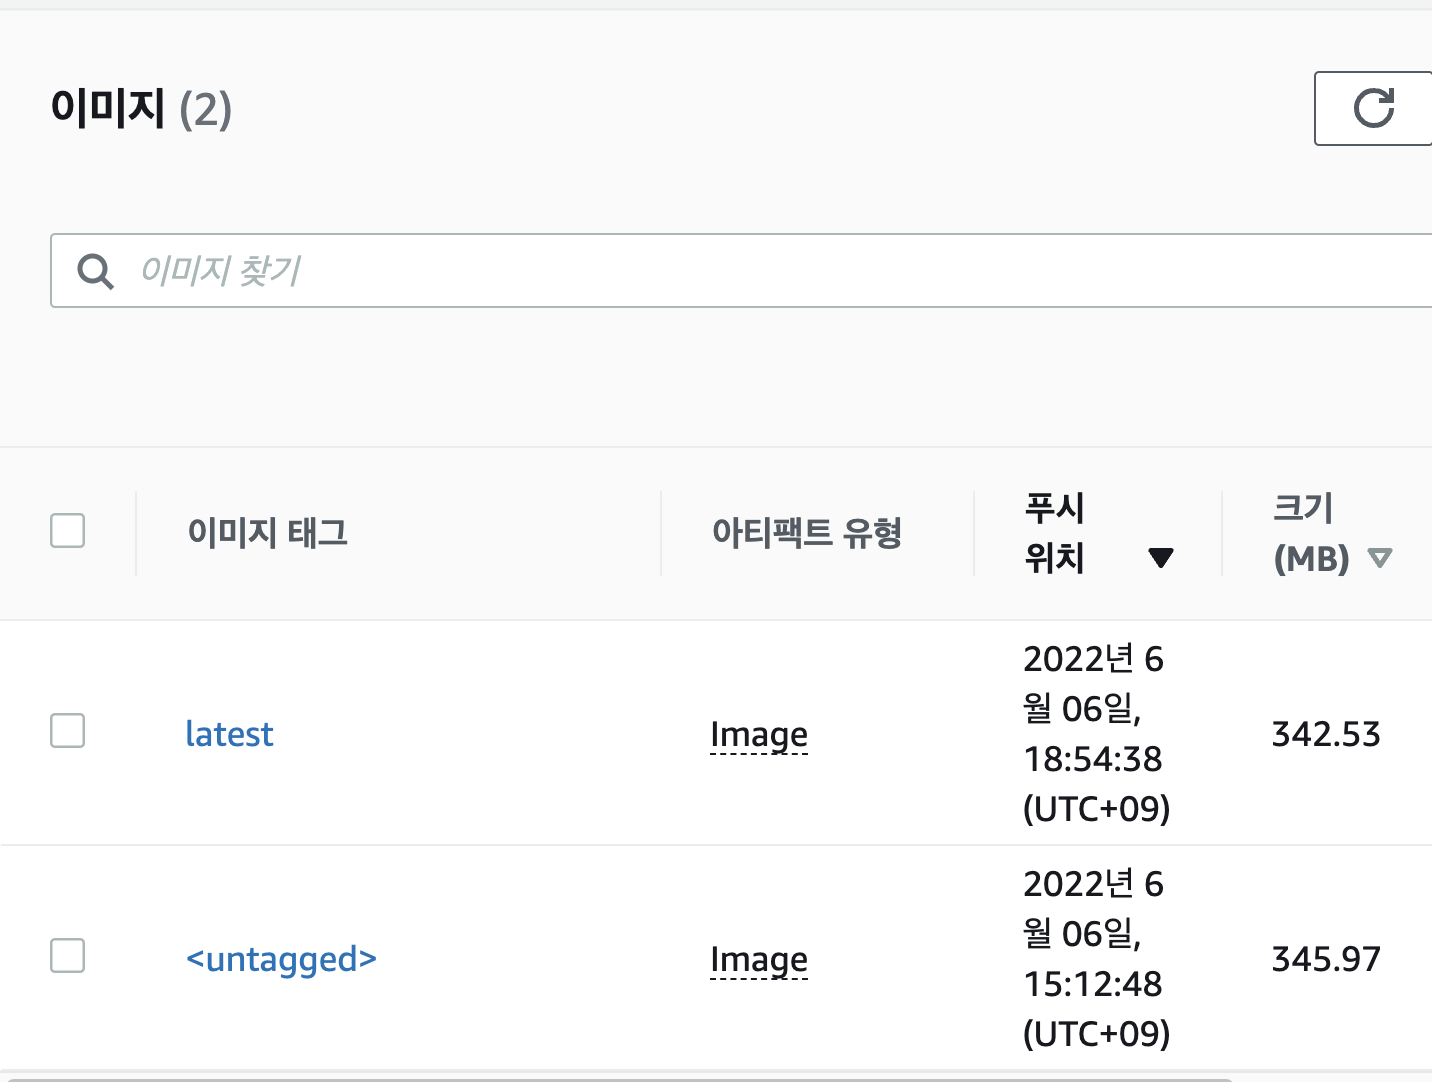This screenshot has height=1082, width=1432.
Task: Click the 크기 (MB) column header text
Action: (x=1311, y=533)
